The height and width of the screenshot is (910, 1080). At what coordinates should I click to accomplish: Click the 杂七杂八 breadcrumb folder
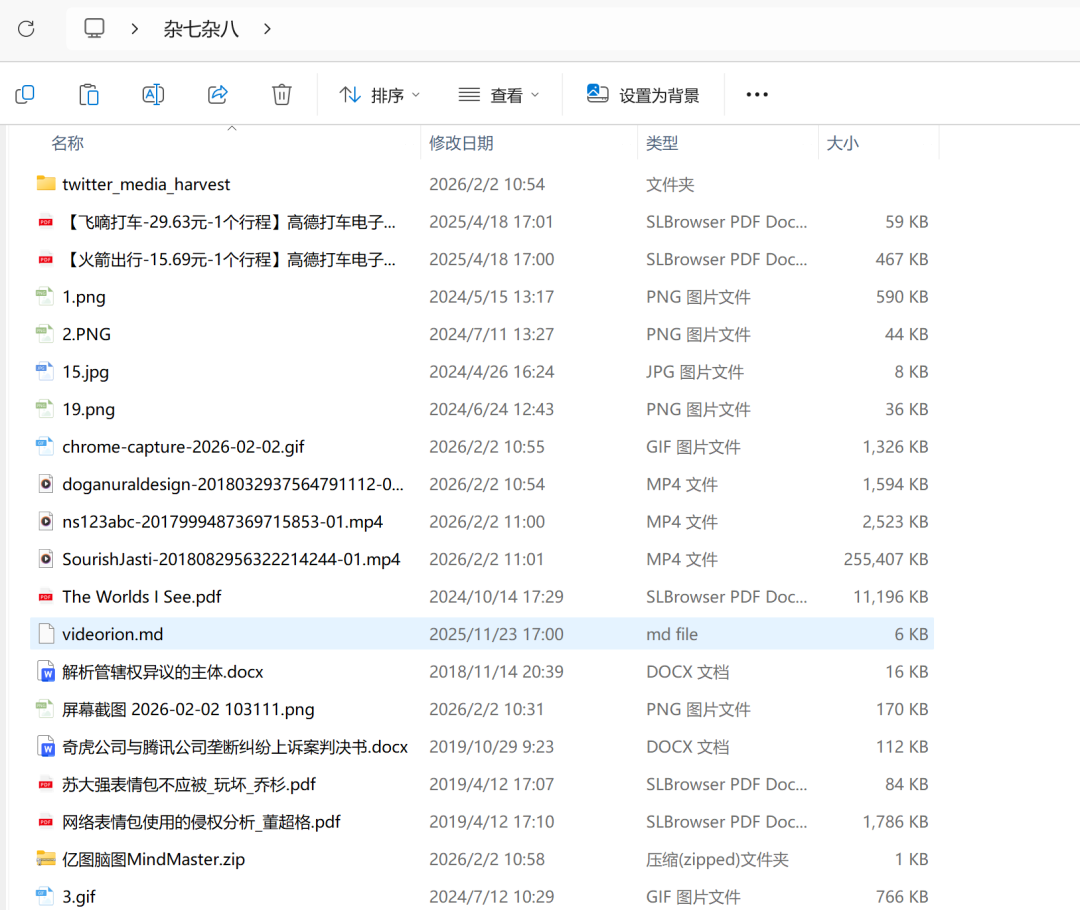point(201,29)
